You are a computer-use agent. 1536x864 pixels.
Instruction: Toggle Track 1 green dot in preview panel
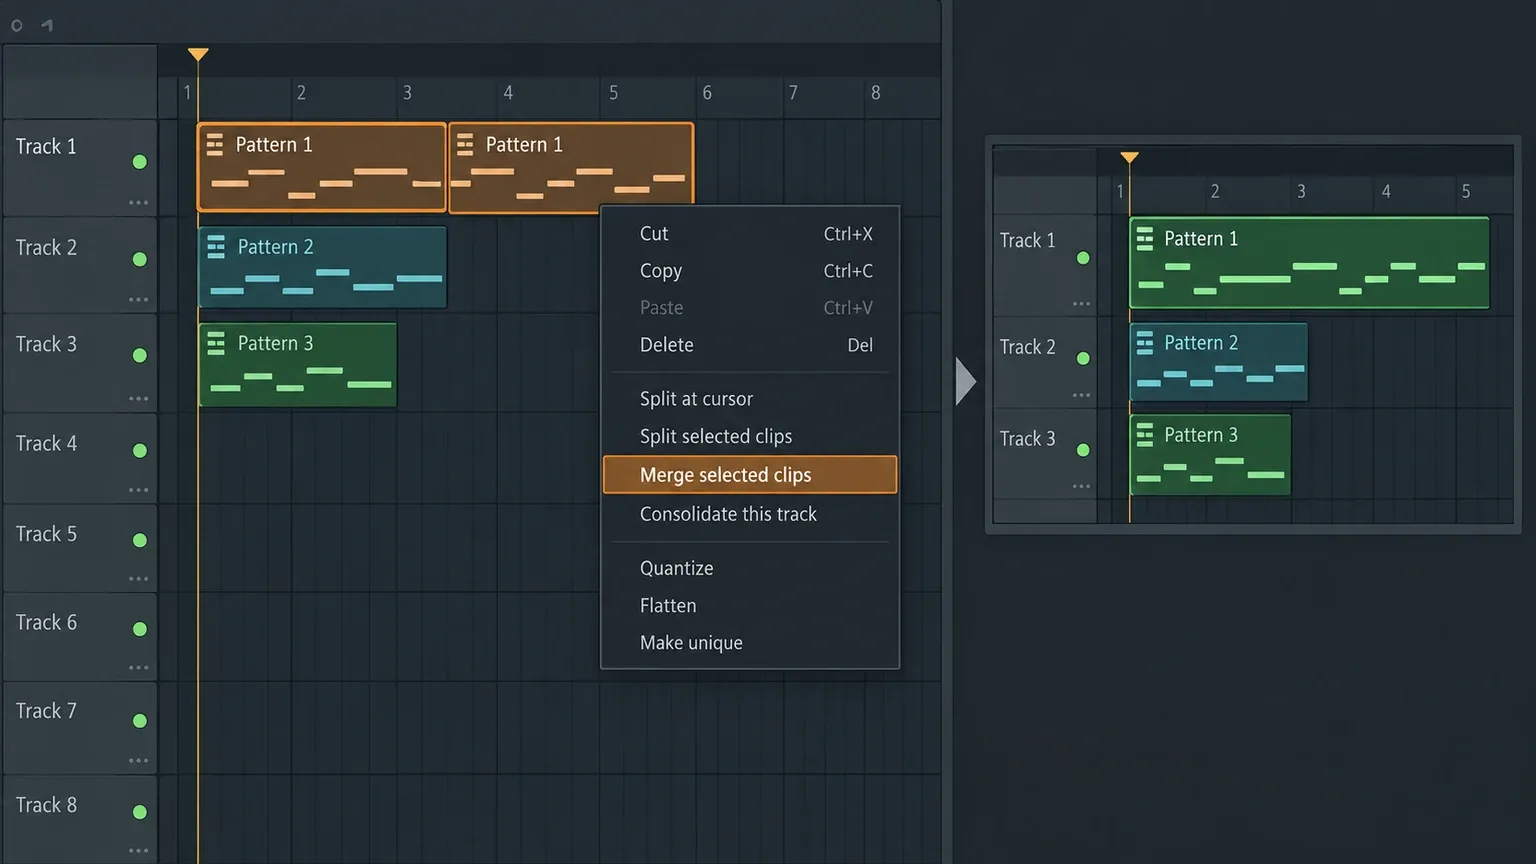click(x=1083, y=258)
